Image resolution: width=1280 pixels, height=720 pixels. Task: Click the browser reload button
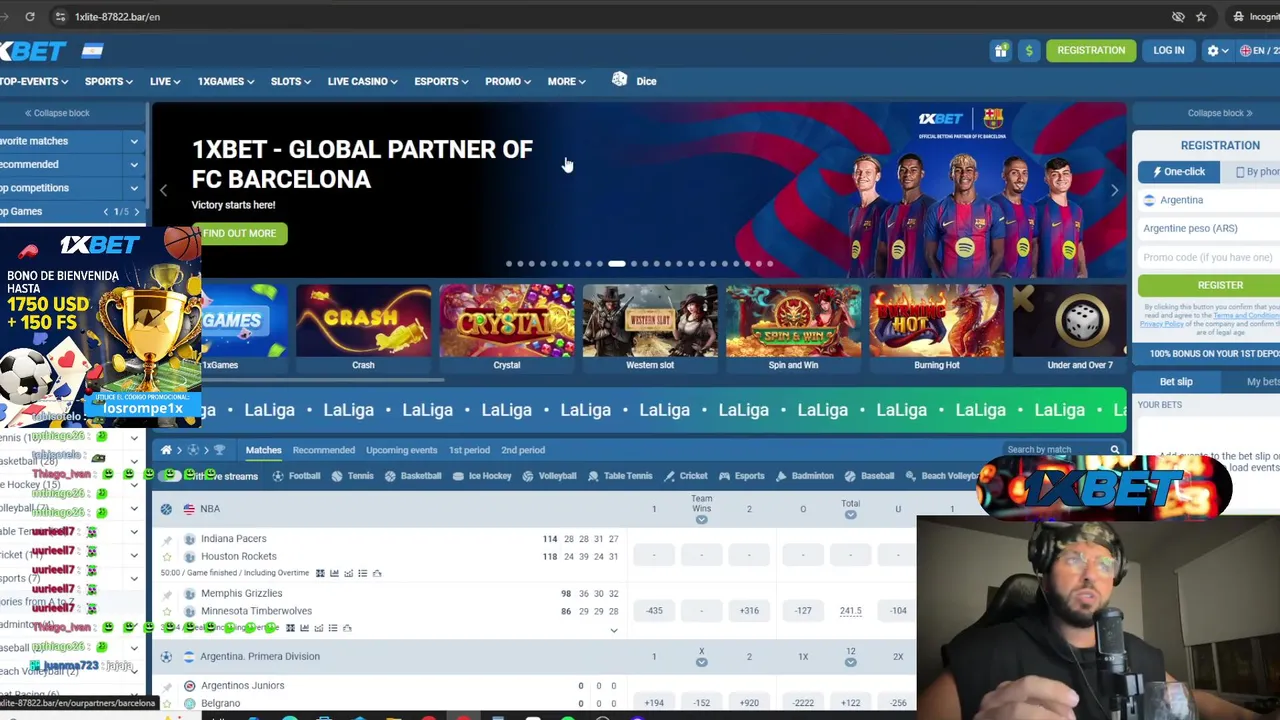[x=30, y=16]
